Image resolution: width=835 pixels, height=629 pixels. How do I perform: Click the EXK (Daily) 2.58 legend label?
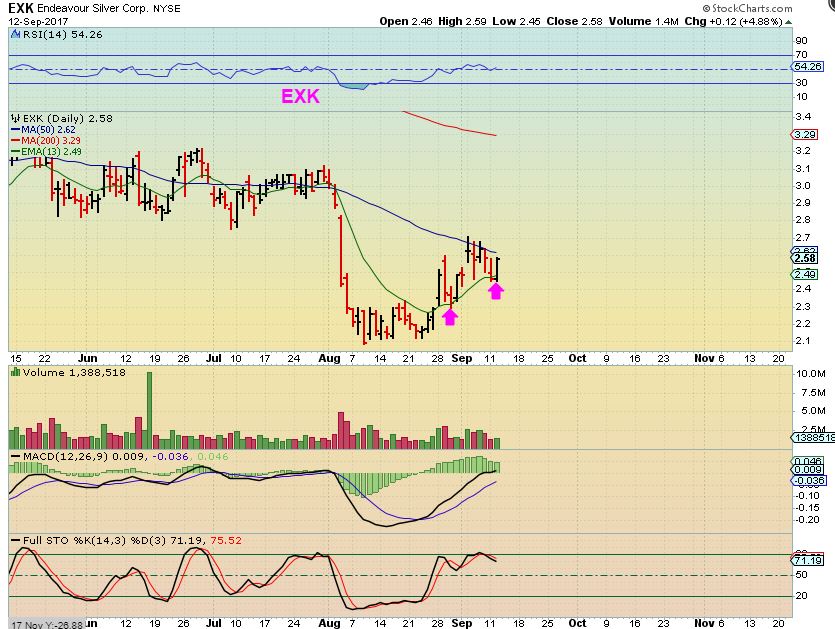(68, 118)
